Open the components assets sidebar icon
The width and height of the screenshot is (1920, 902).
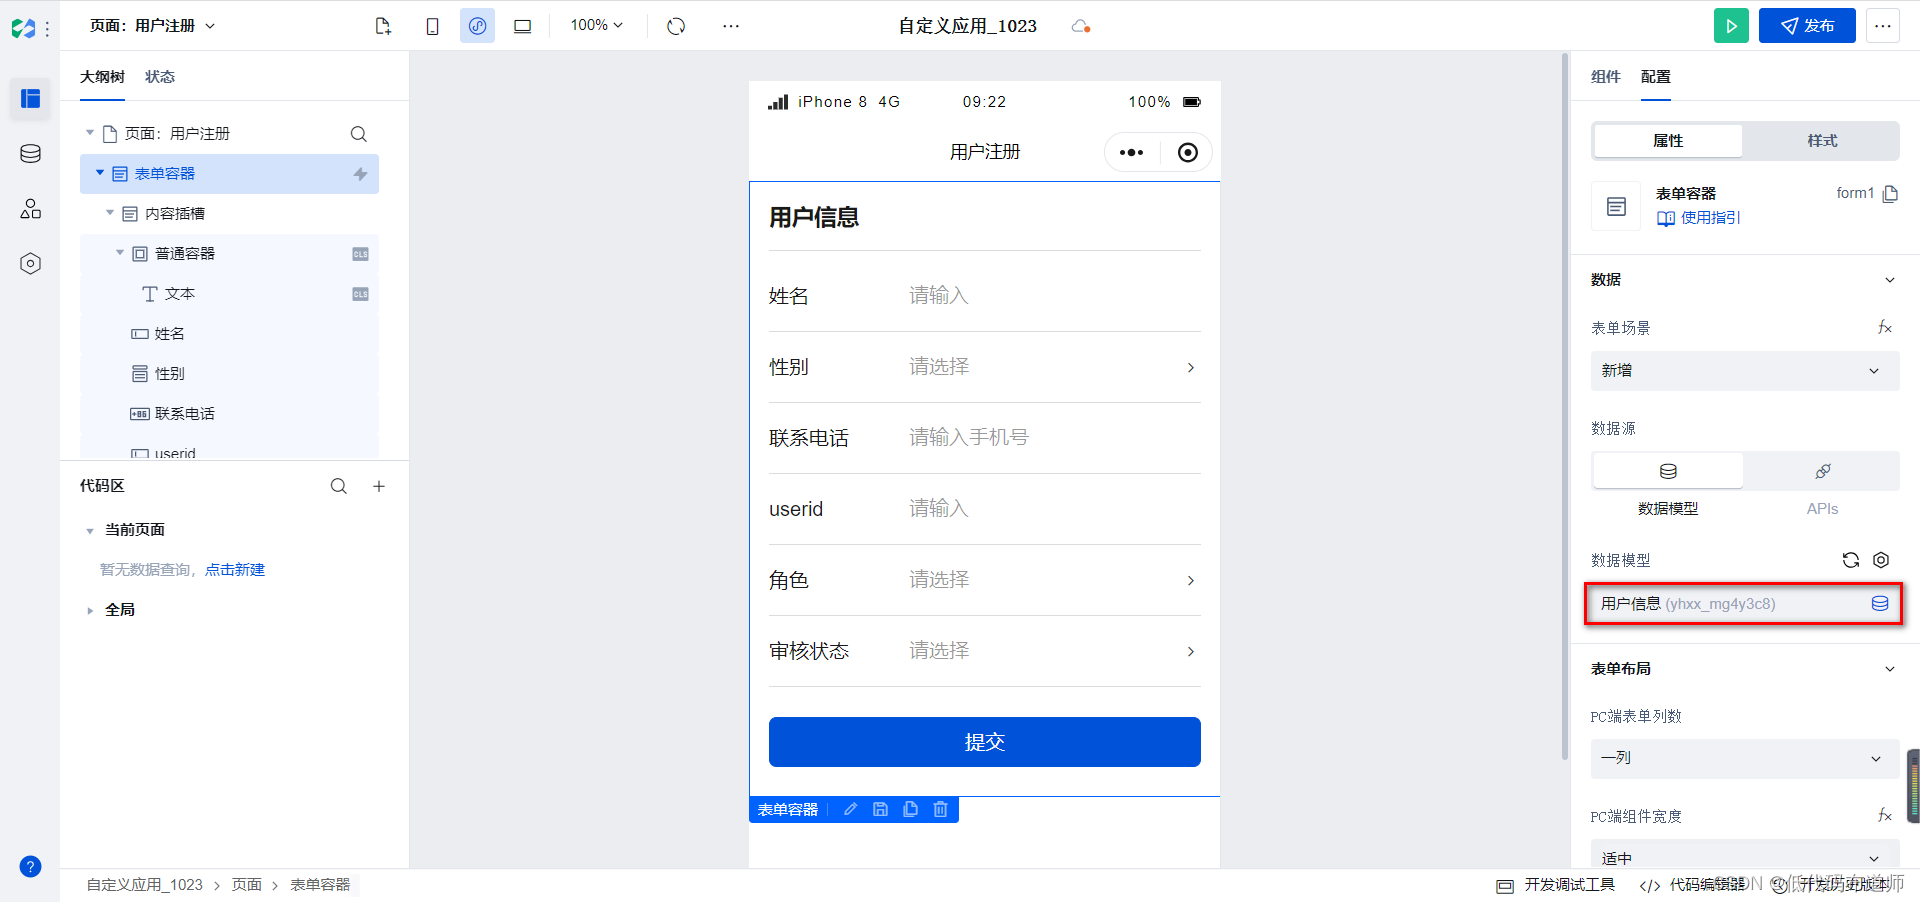[x=30, y=208]
